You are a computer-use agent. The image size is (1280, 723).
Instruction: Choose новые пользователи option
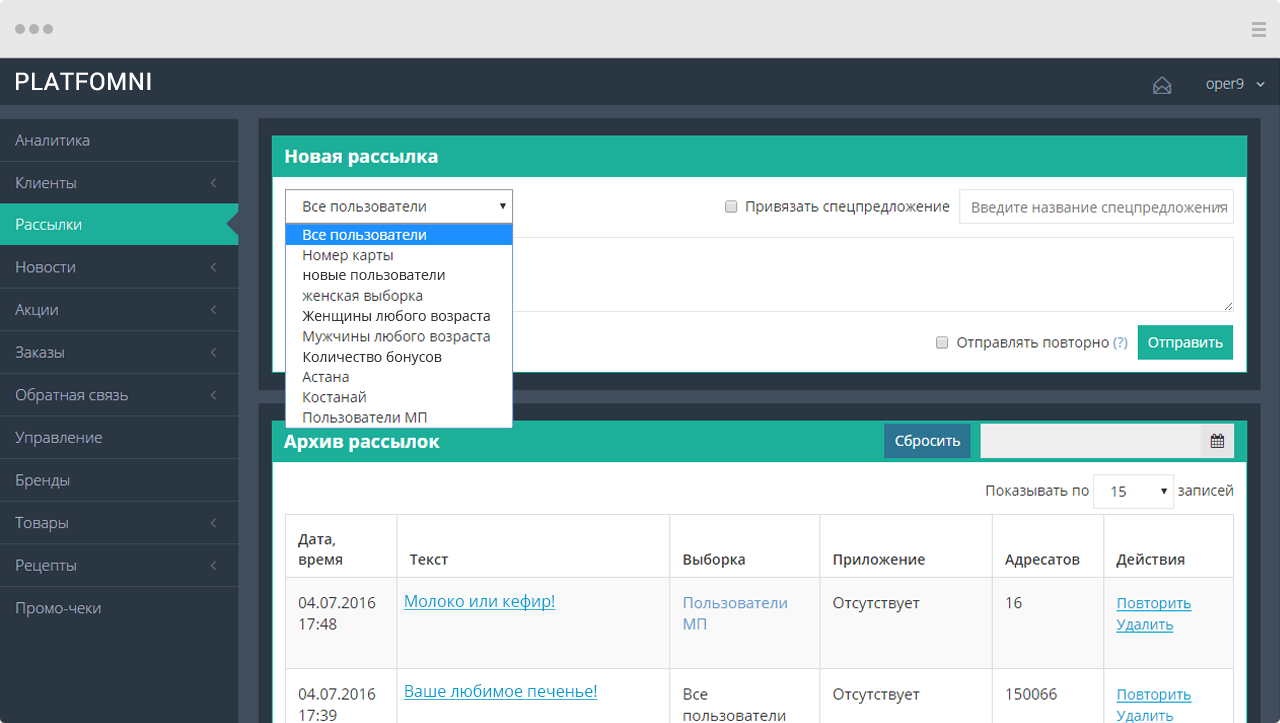[399, 275]
